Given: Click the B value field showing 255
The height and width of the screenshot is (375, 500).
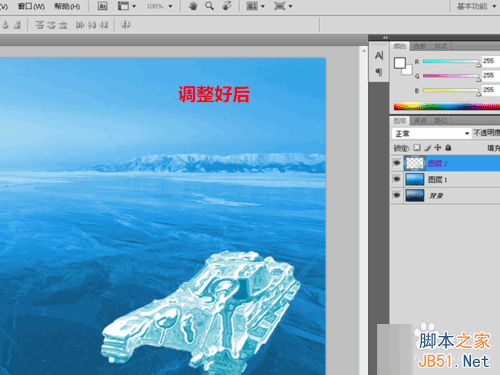Looking at the screenshot, I should coord(491,90).
